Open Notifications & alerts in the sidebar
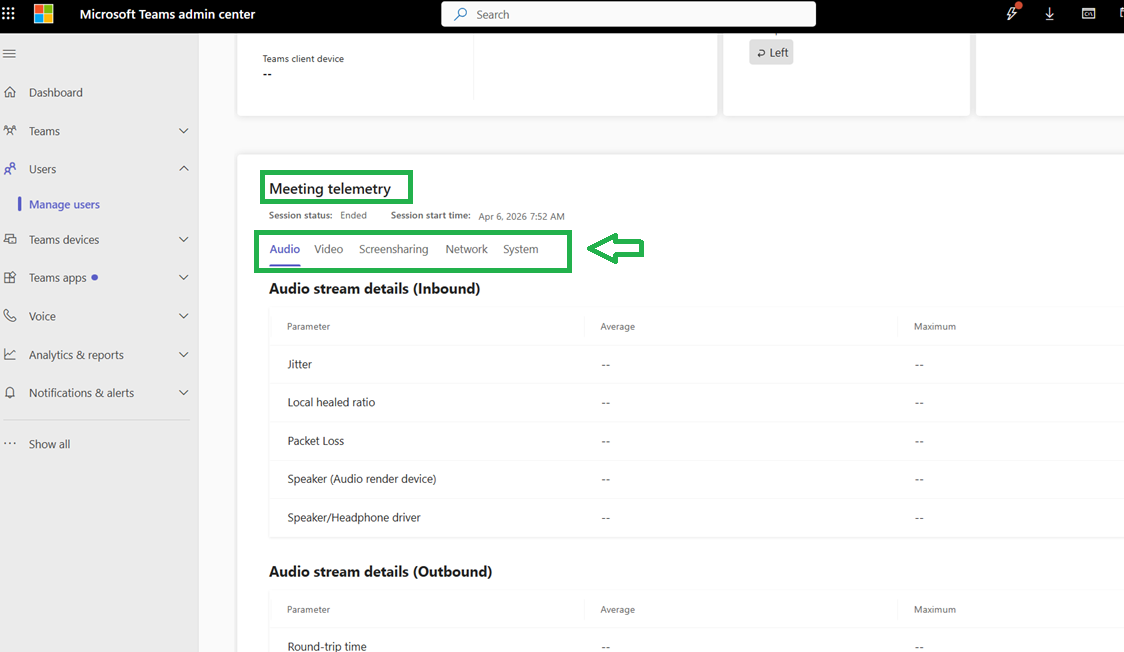The width and height of the screenshot is (1124, 652). coord(81,393)
